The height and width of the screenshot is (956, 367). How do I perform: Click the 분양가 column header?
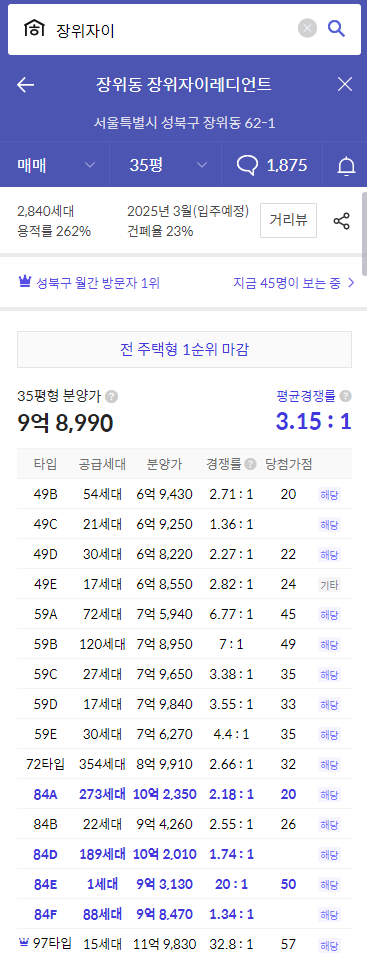(165, 464)
